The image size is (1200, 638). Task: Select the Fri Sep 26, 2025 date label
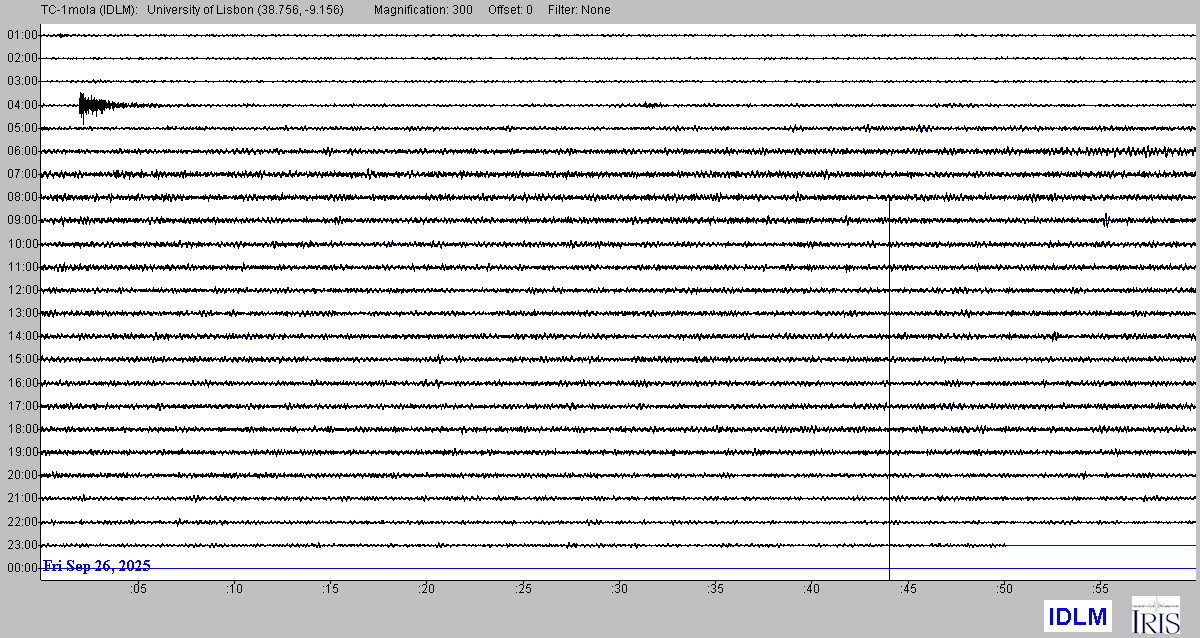(x=96, y=566)
